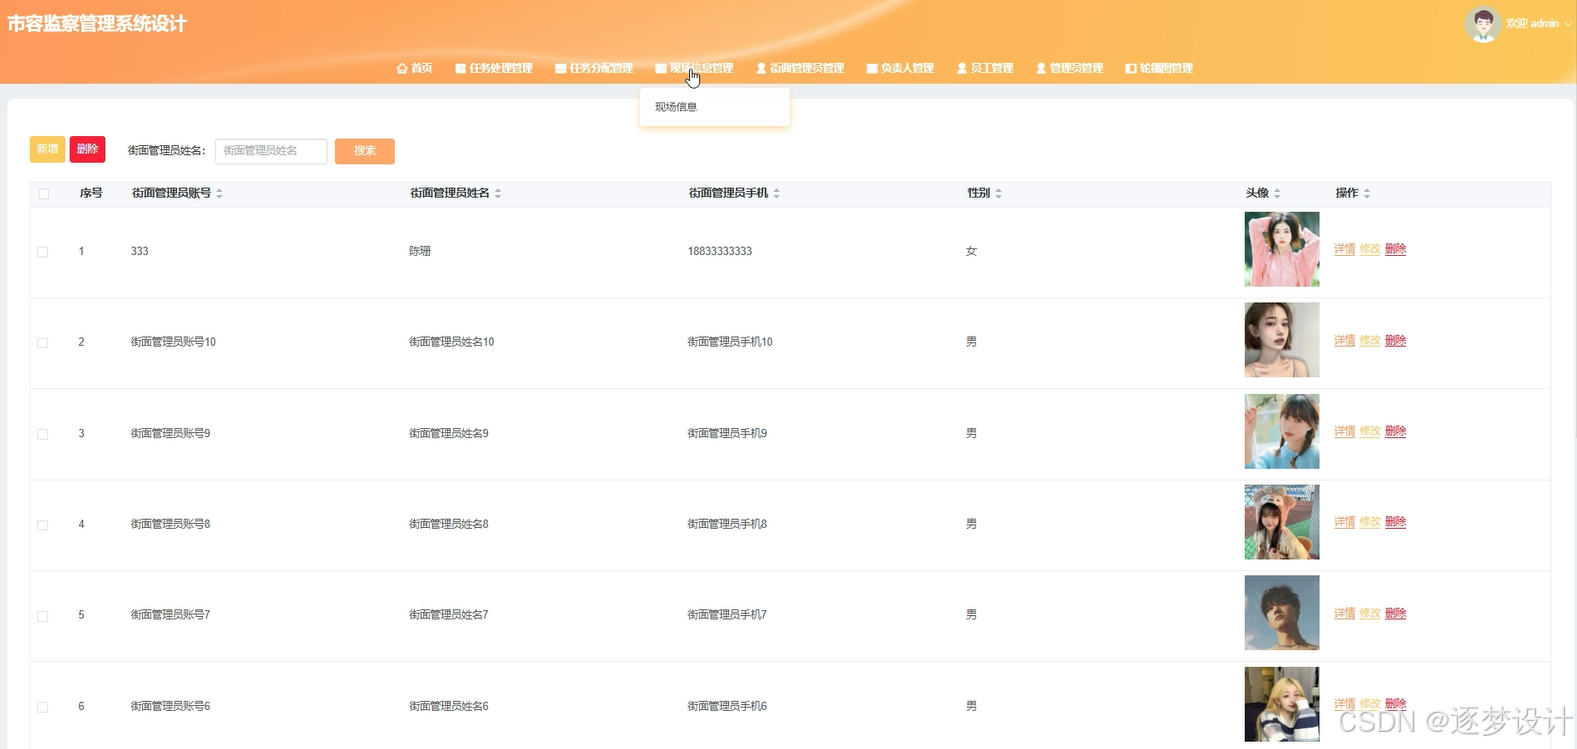Open the 管理员管理 menu
The height and width of the screenshot is (749, 1577).
1069,68
